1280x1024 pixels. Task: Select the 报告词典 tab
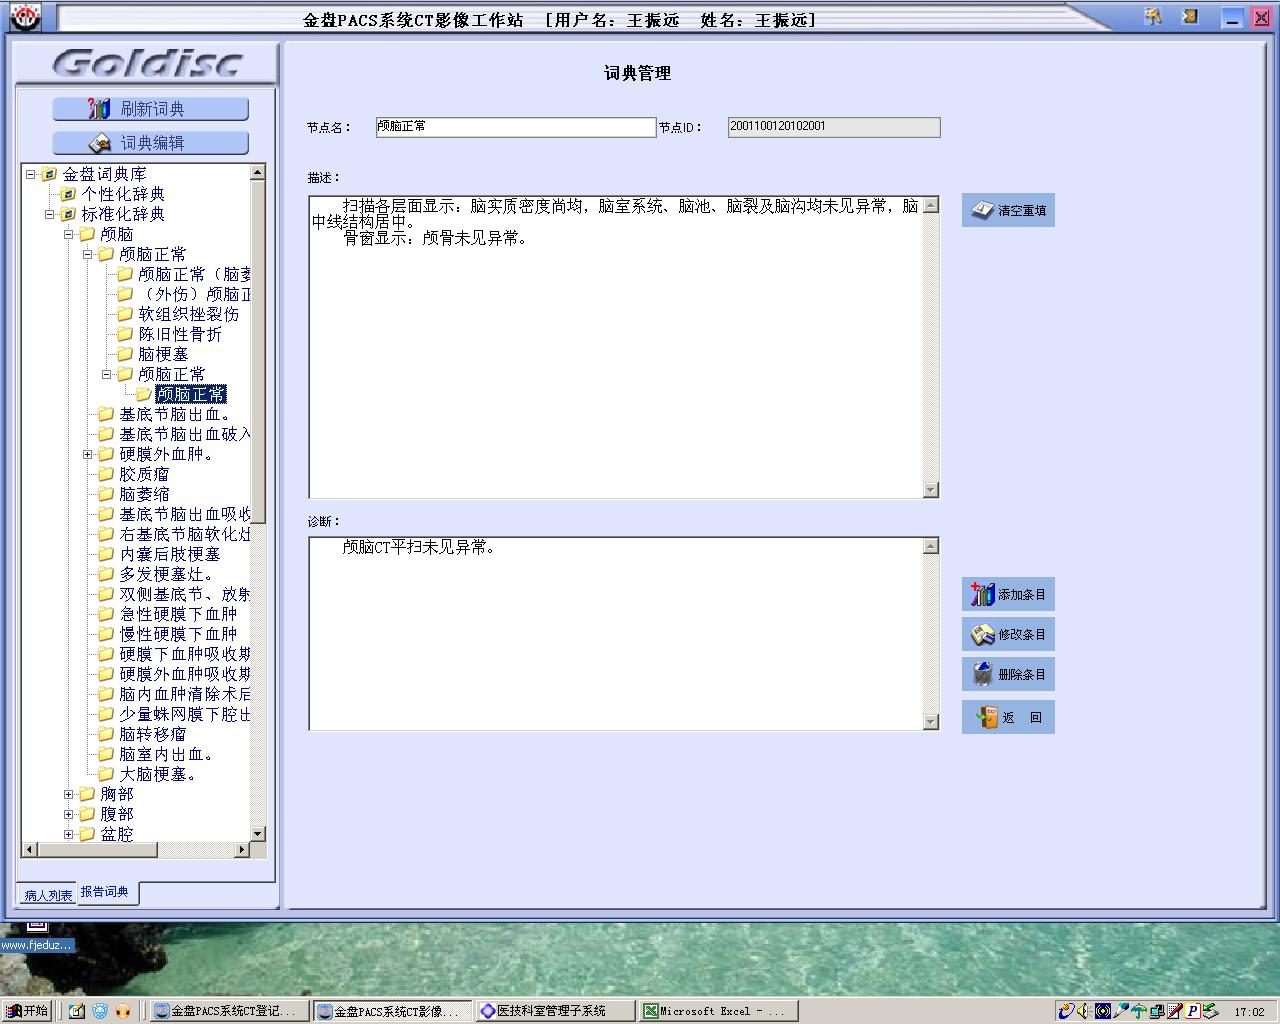tap(105, 892)
